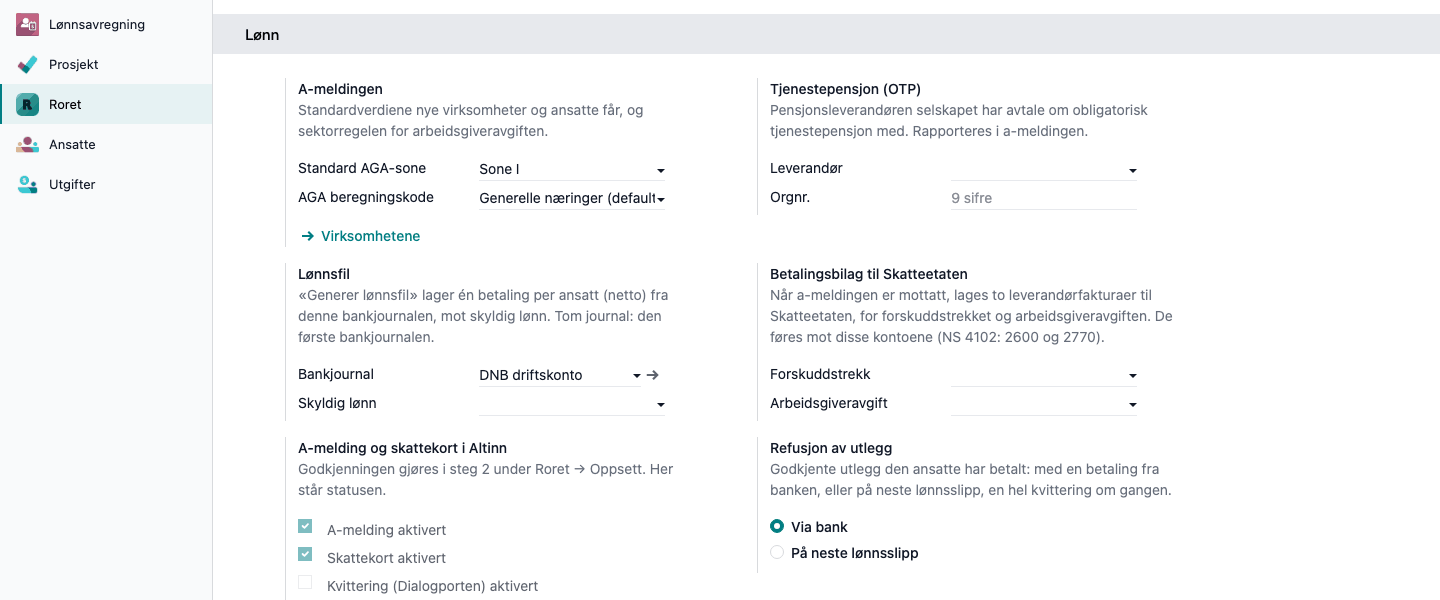Open the Forskuddstrekk account dropdown
The height and width of the screenshot is (600, 1440).
click(x=1044, y=375)
